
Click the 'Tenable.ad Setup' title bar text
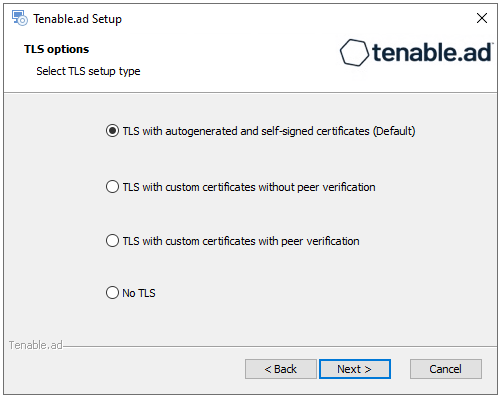tap(77, 19)
